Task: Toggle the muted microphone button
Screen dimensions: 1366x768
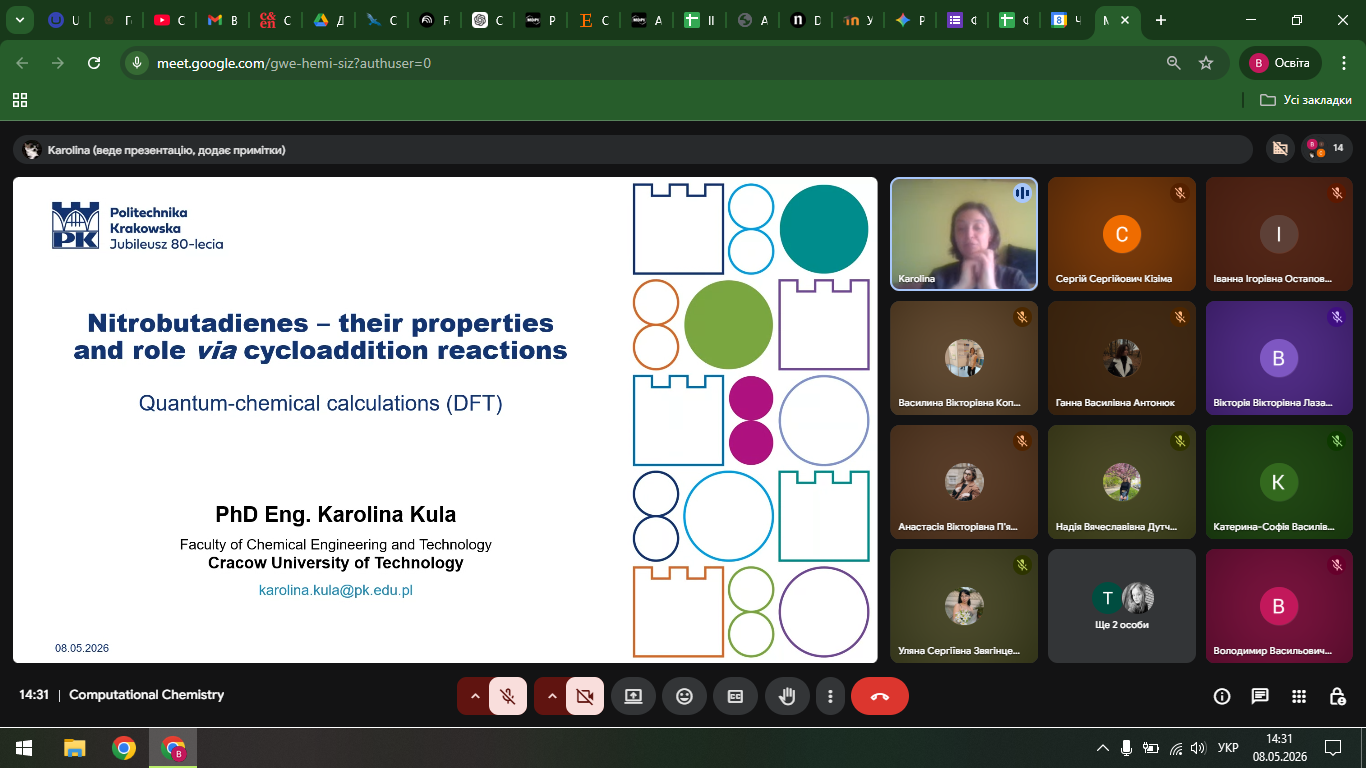Action: pyautogui.click(x=508, y=696)
